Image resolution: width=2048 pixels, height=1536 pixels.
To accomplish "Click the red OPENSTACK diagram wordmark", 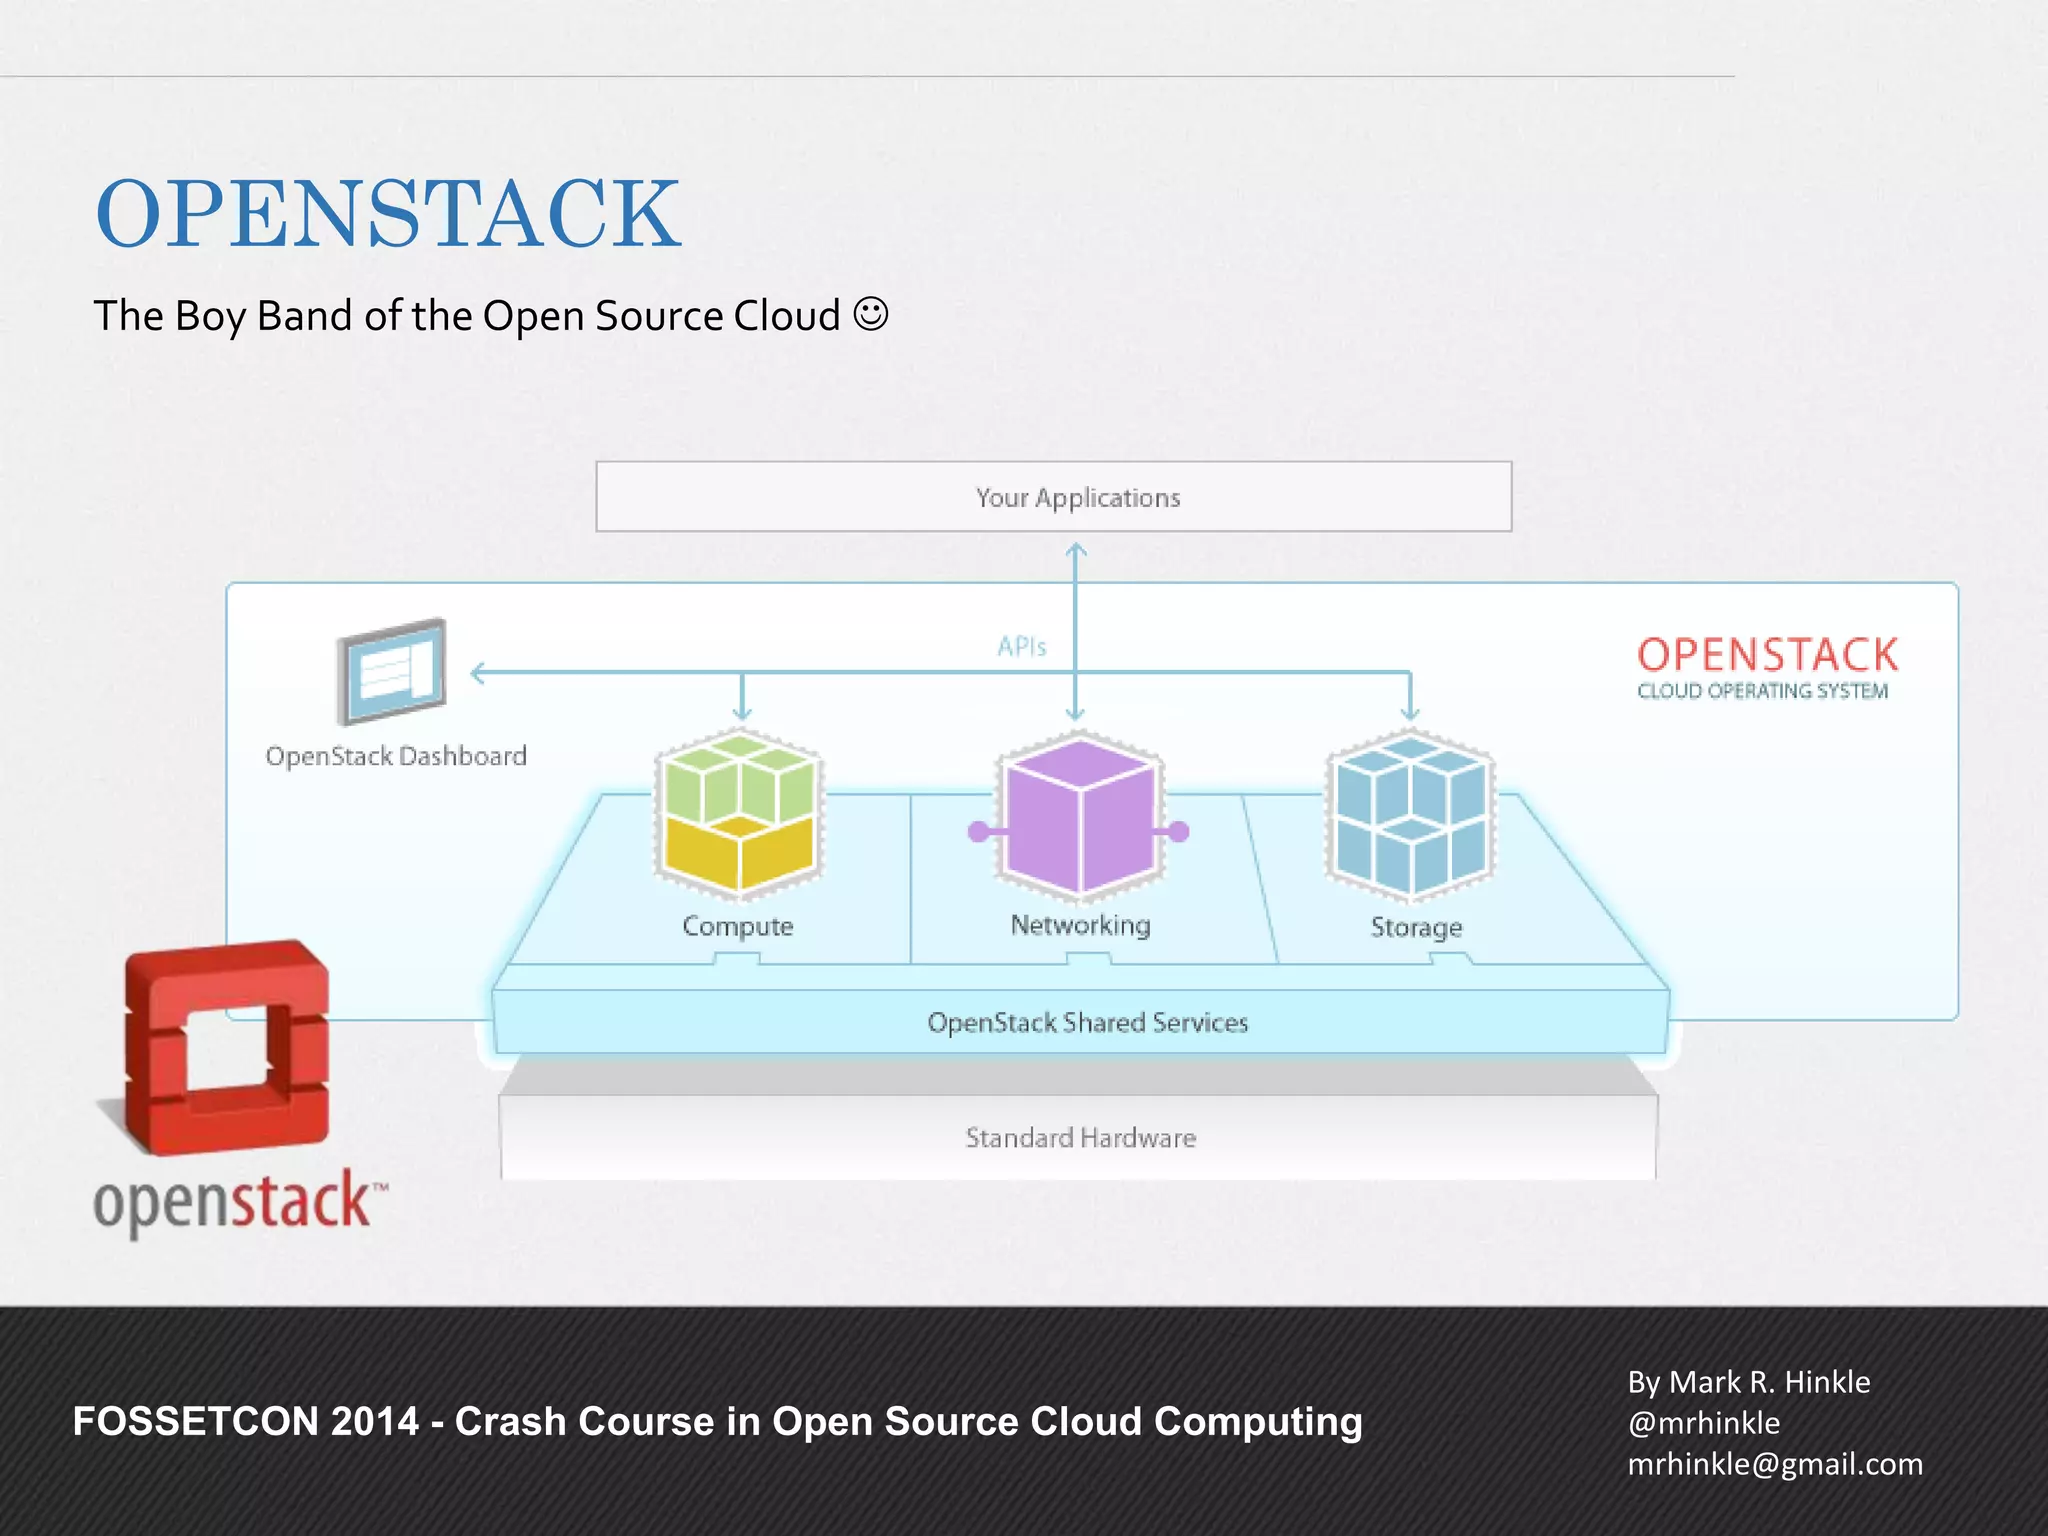I will pyautogui.click(x=1767, y=655).
